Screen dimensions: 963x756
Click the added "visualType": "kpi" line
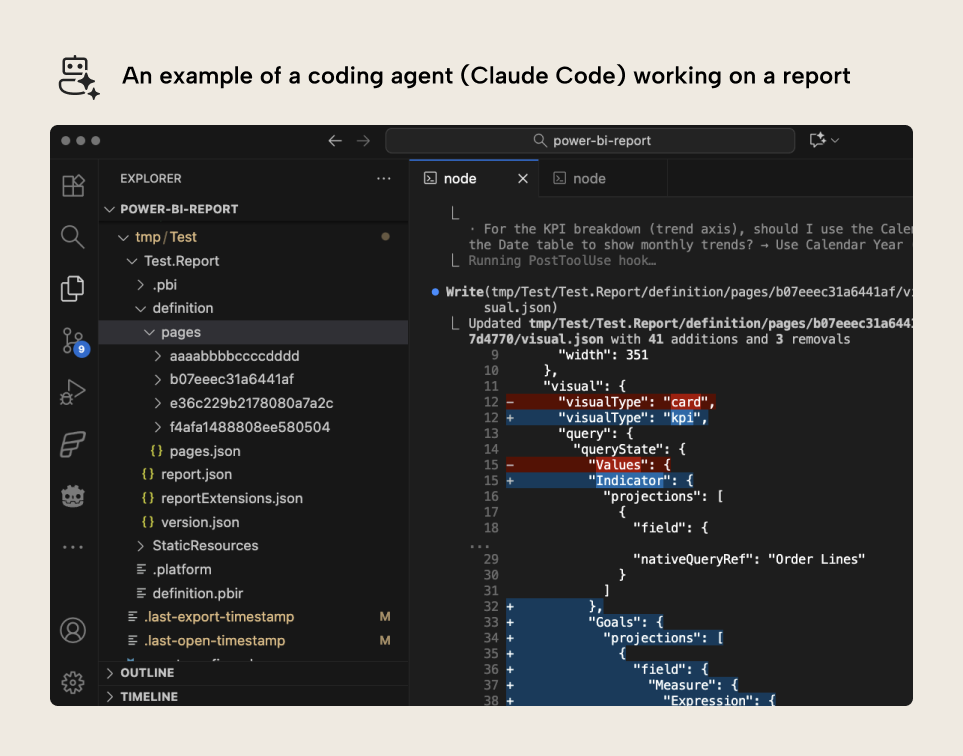(x=607, y=418)
